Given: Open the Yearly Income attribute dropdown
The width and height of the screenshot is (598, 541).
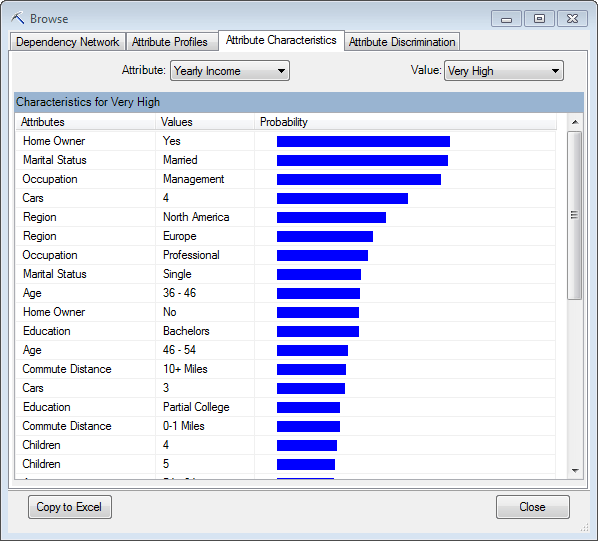Looking at the screenshot, I should [230, 71].
